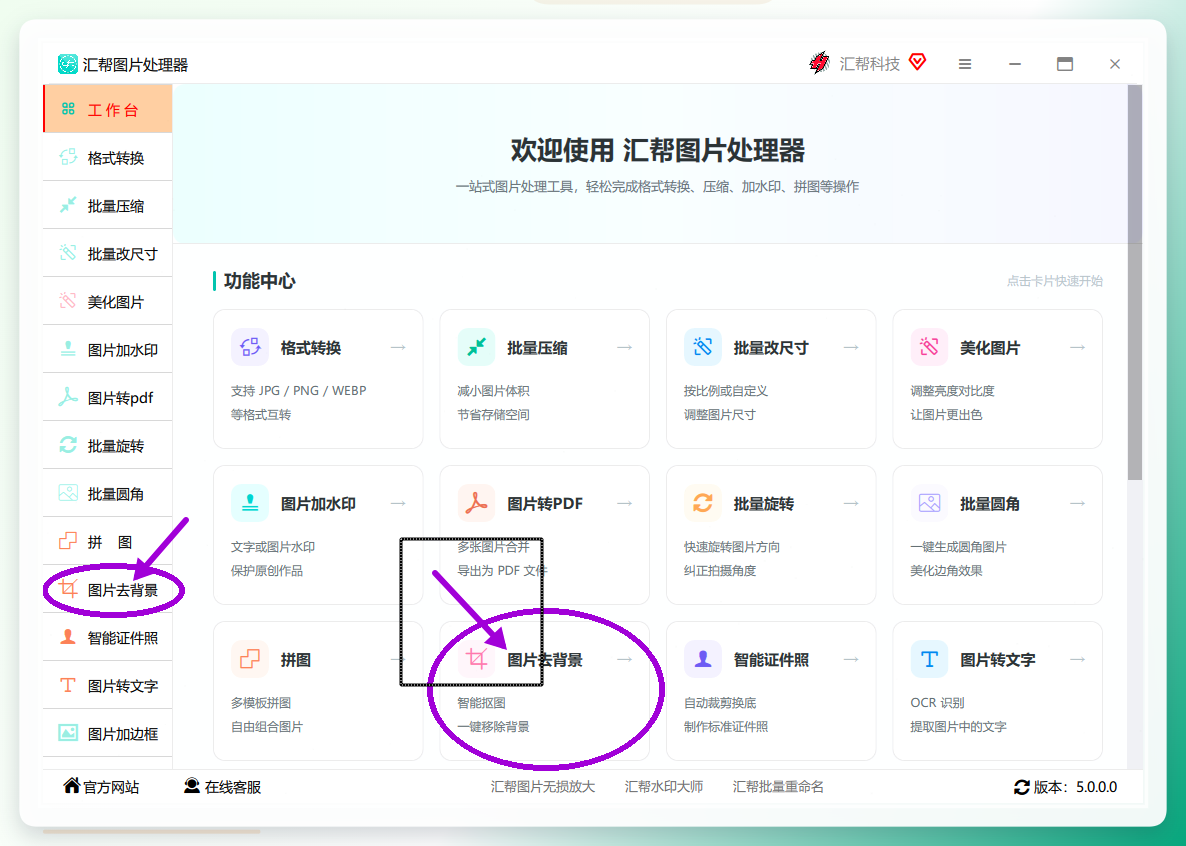The image size is (1186, 846).
Task: Click the 拼图 card icon
Action: [250, 659]
